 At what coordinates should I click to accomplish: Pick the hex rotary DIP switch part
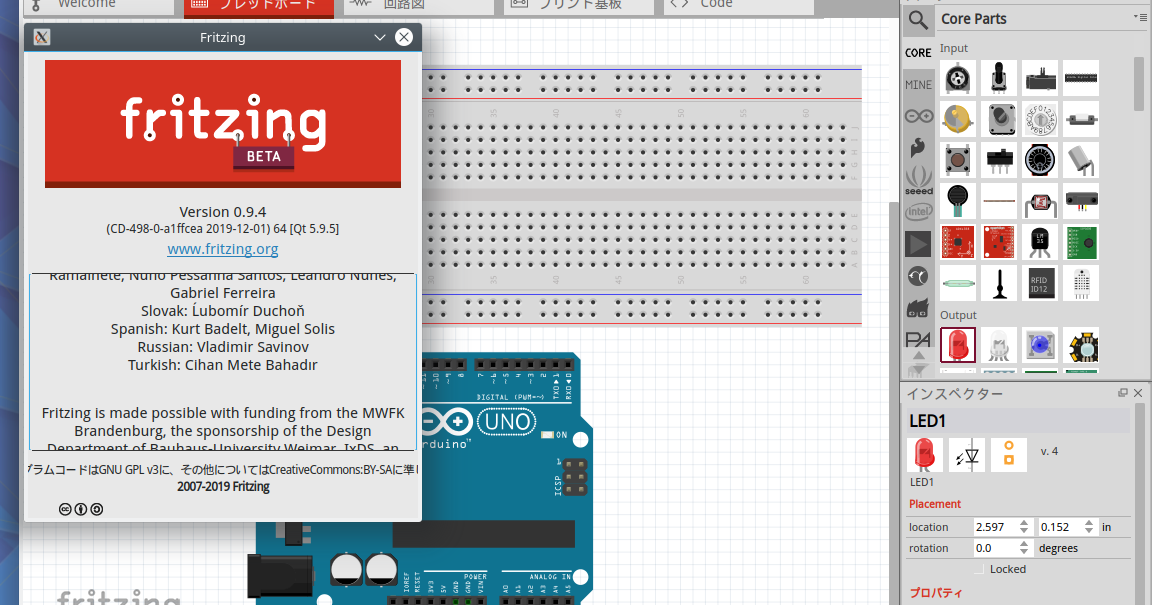click(1040, 119)
